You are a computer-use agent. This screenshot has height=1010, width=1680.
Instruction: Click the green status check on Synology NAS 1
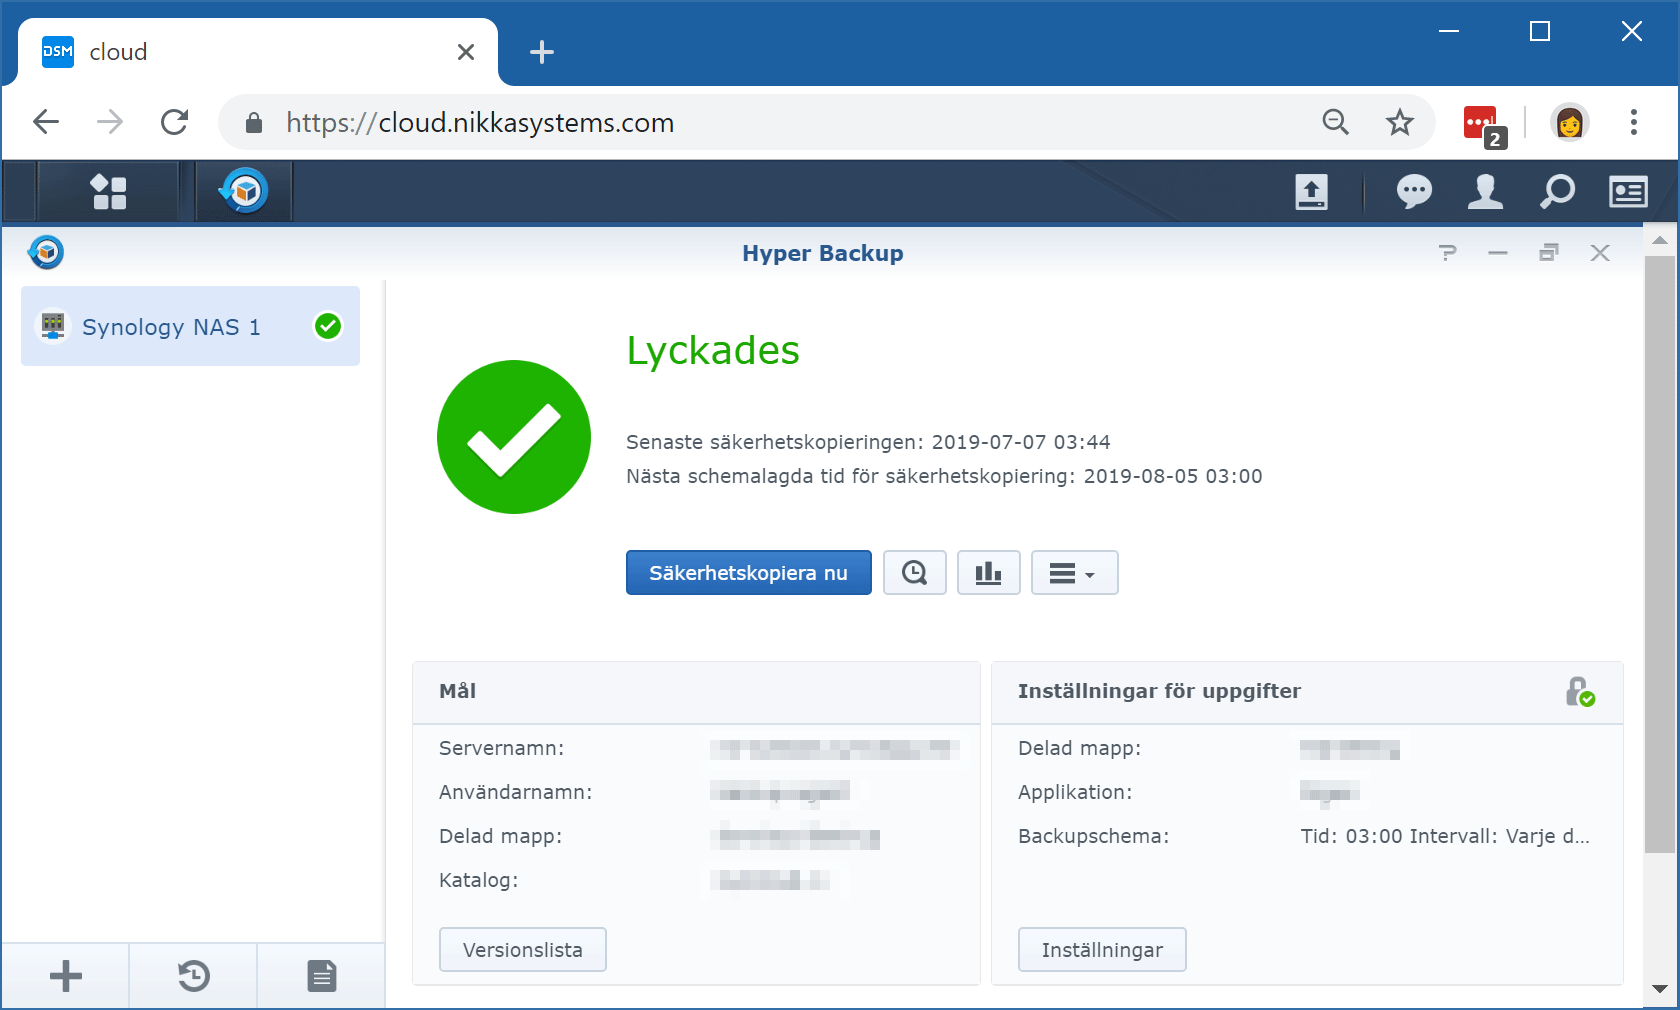[328, 326]
